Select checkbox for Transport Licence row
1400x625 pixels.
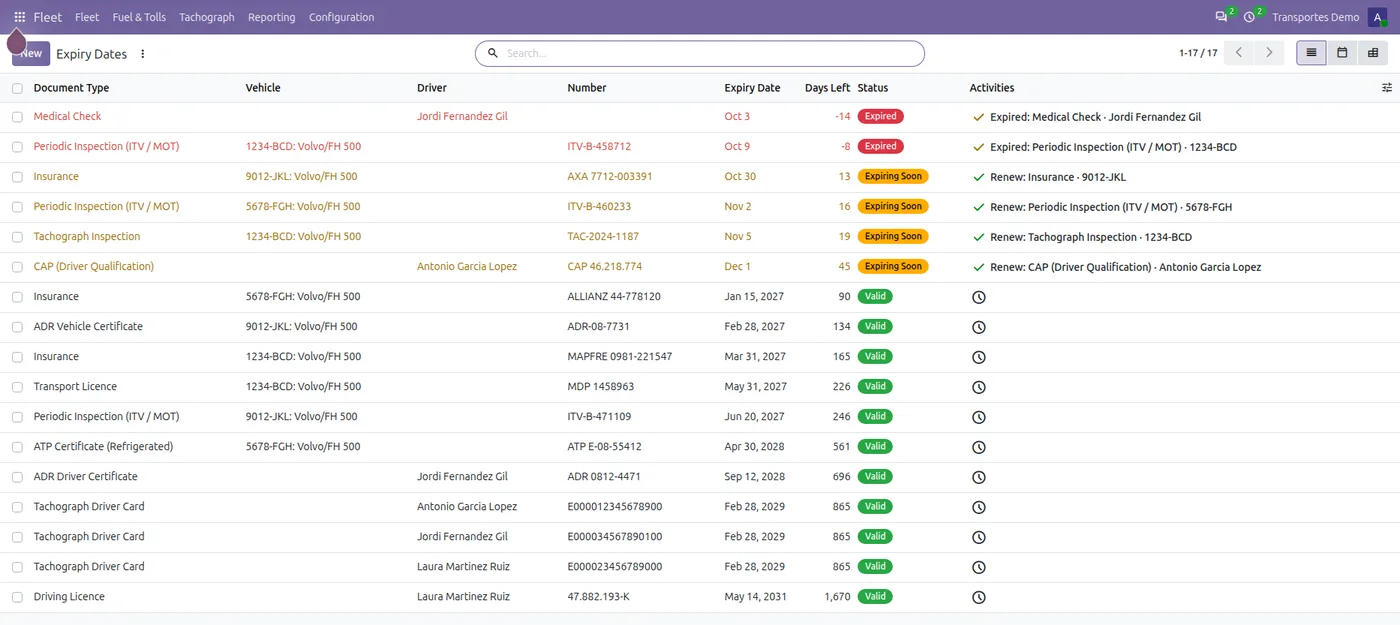click(17, 387)
